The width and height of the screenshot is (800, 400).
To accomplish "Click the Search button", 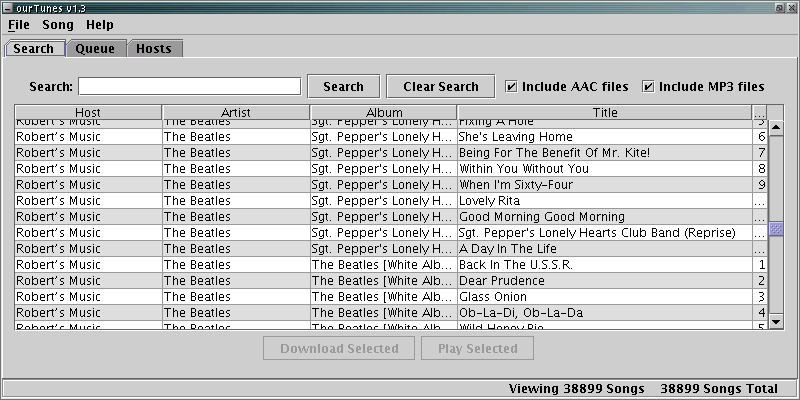I will (x=343, y=86).
